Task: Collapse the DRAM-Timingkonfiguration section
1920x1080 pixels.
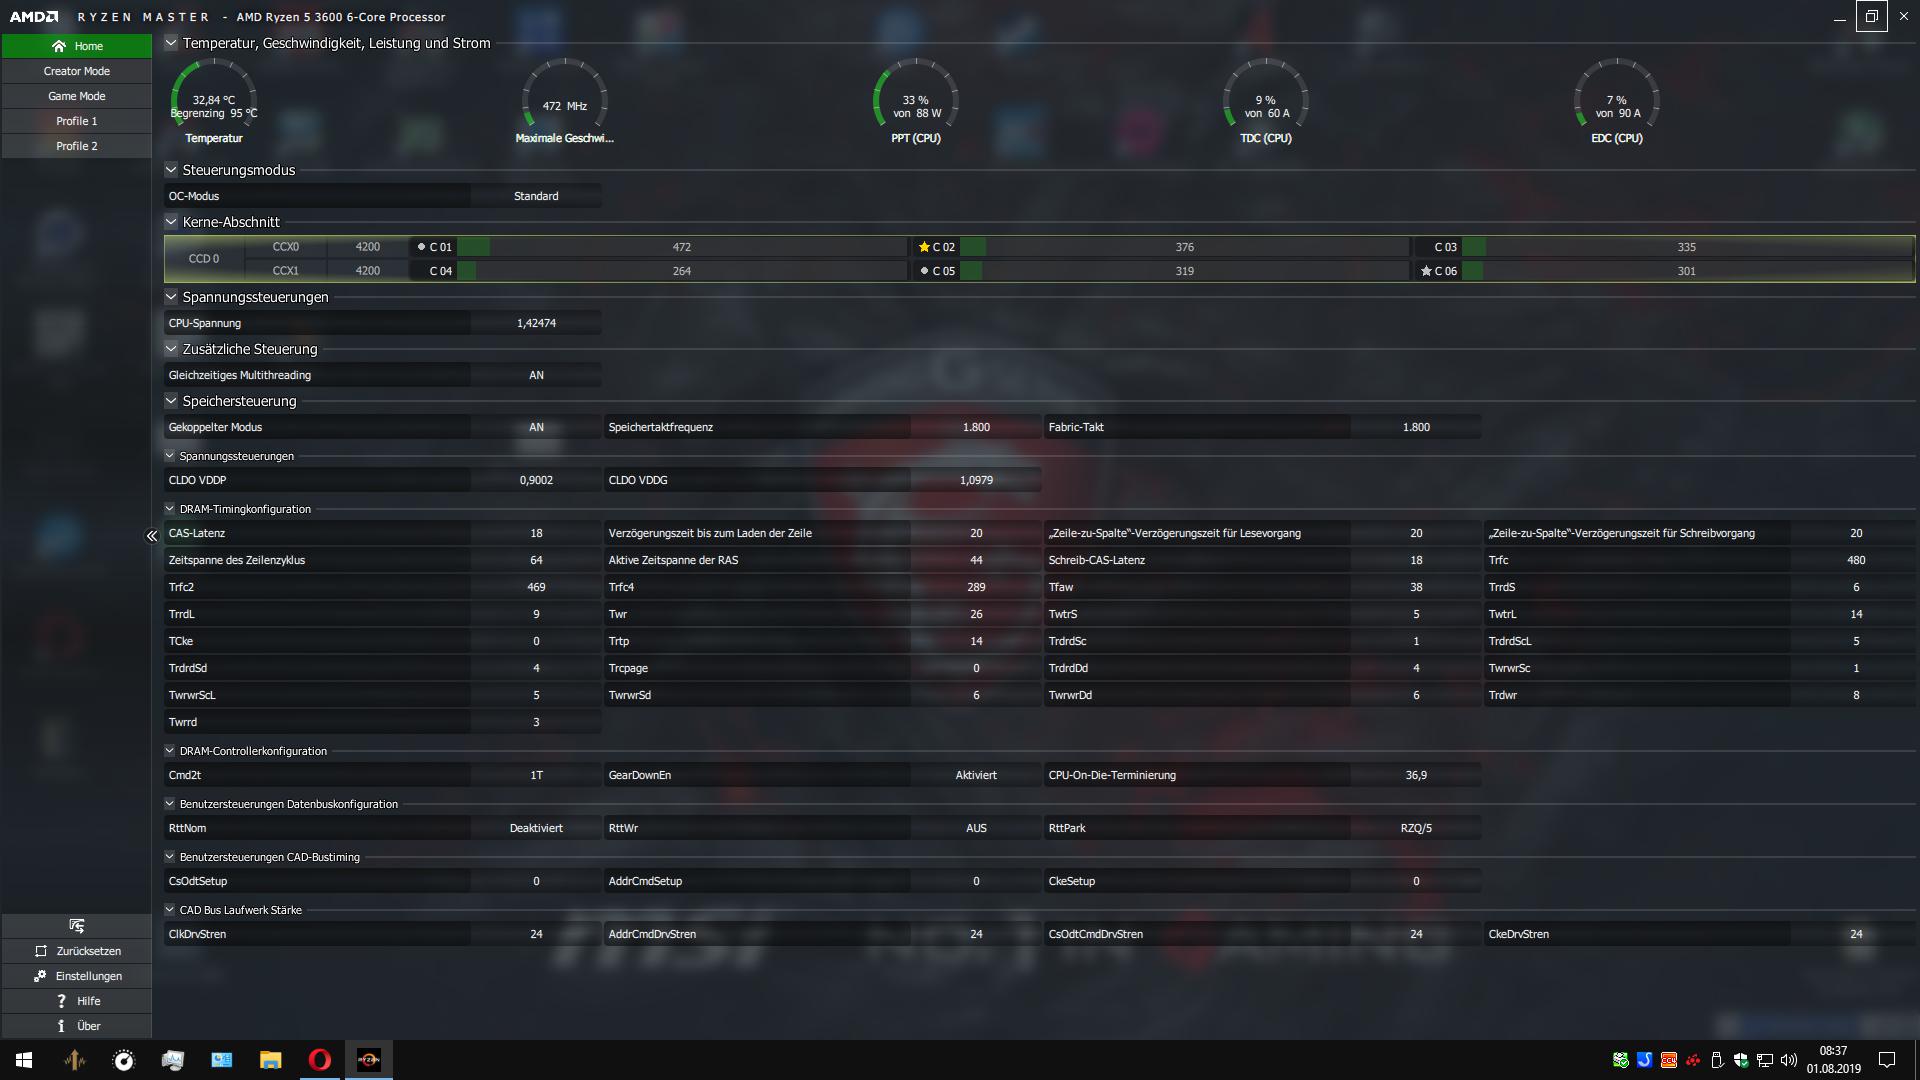Action: click(x=170, y=509)
